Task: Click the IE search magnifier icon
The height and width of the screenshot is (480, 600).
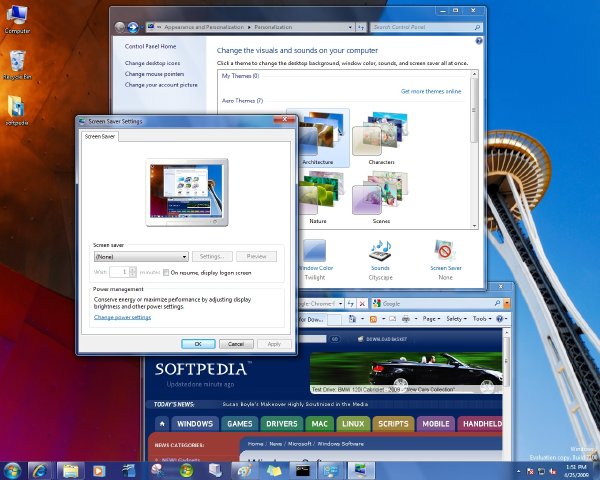Action: coord(497,304)
